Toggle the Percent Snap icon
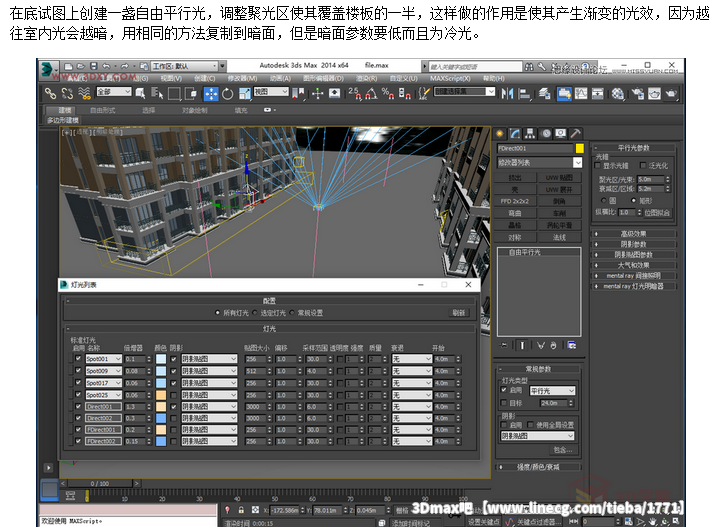The image size is (724, 527). 387,94
